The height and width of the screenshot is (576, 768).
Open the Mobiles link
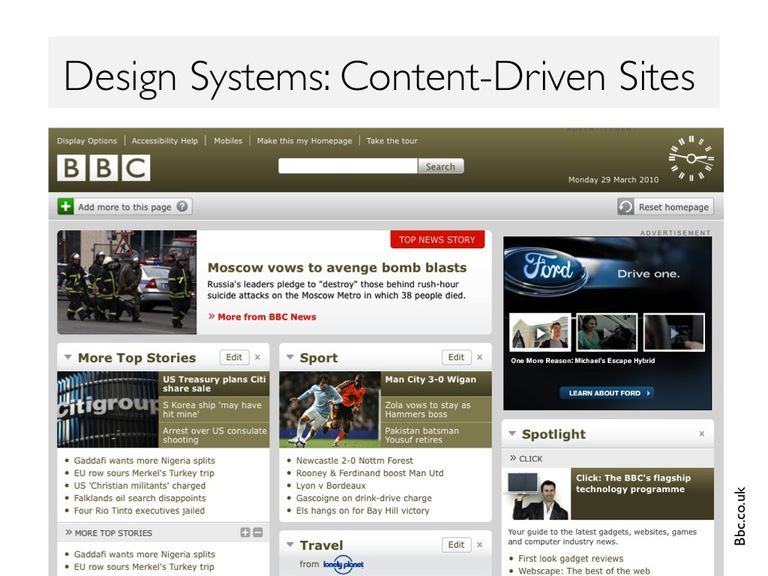coord(228,141)
